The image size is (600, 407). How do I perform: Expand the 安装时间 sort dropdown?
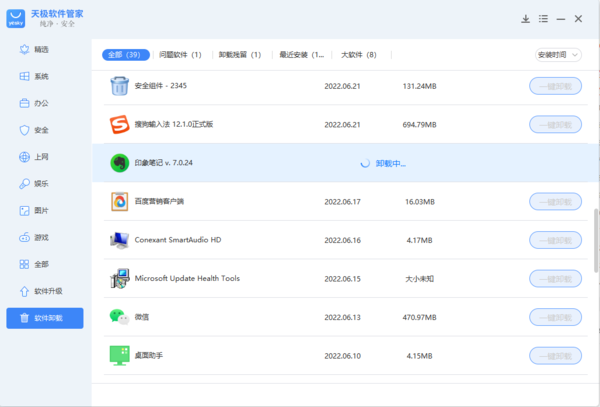[557, 54]
